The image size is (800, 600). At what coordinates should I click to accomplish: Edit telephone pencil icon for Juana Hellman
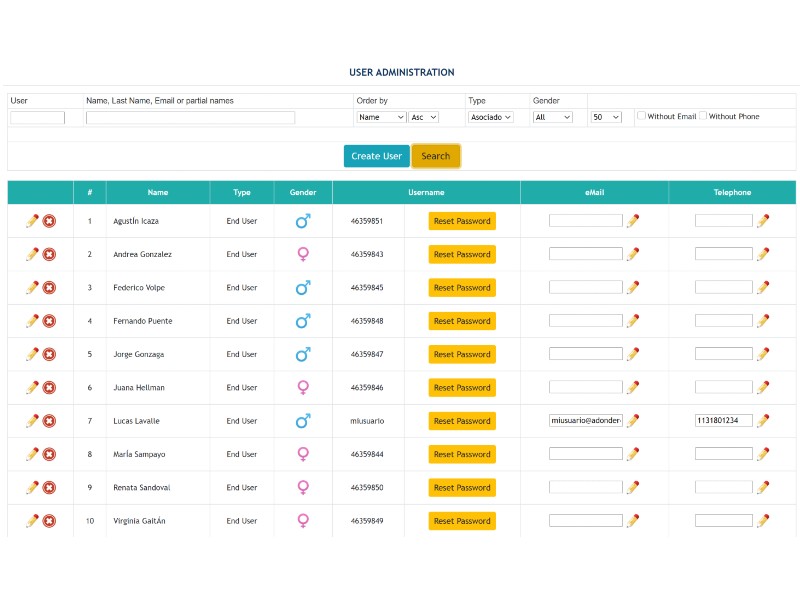763,388
